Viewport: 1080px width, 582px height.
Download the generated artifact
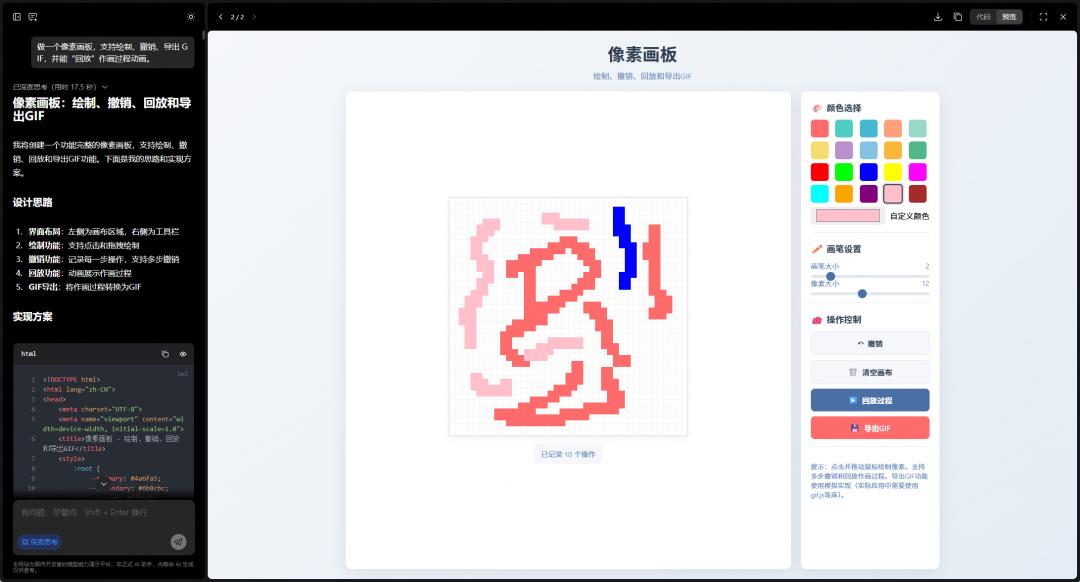point(937,17)
